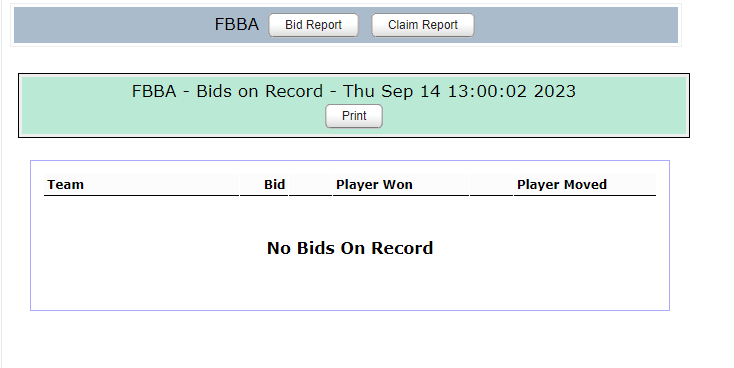The height and width of the screenshot is (368, 734).
Task: Open the Claim Report
Action: pos(423,25)
